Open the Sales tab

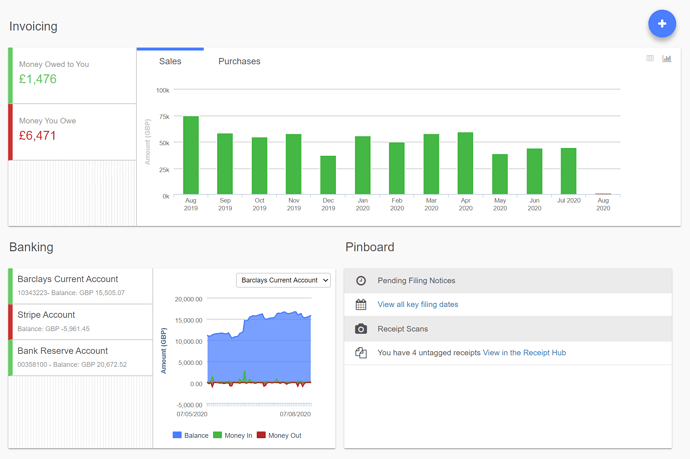tap(170, 62)
